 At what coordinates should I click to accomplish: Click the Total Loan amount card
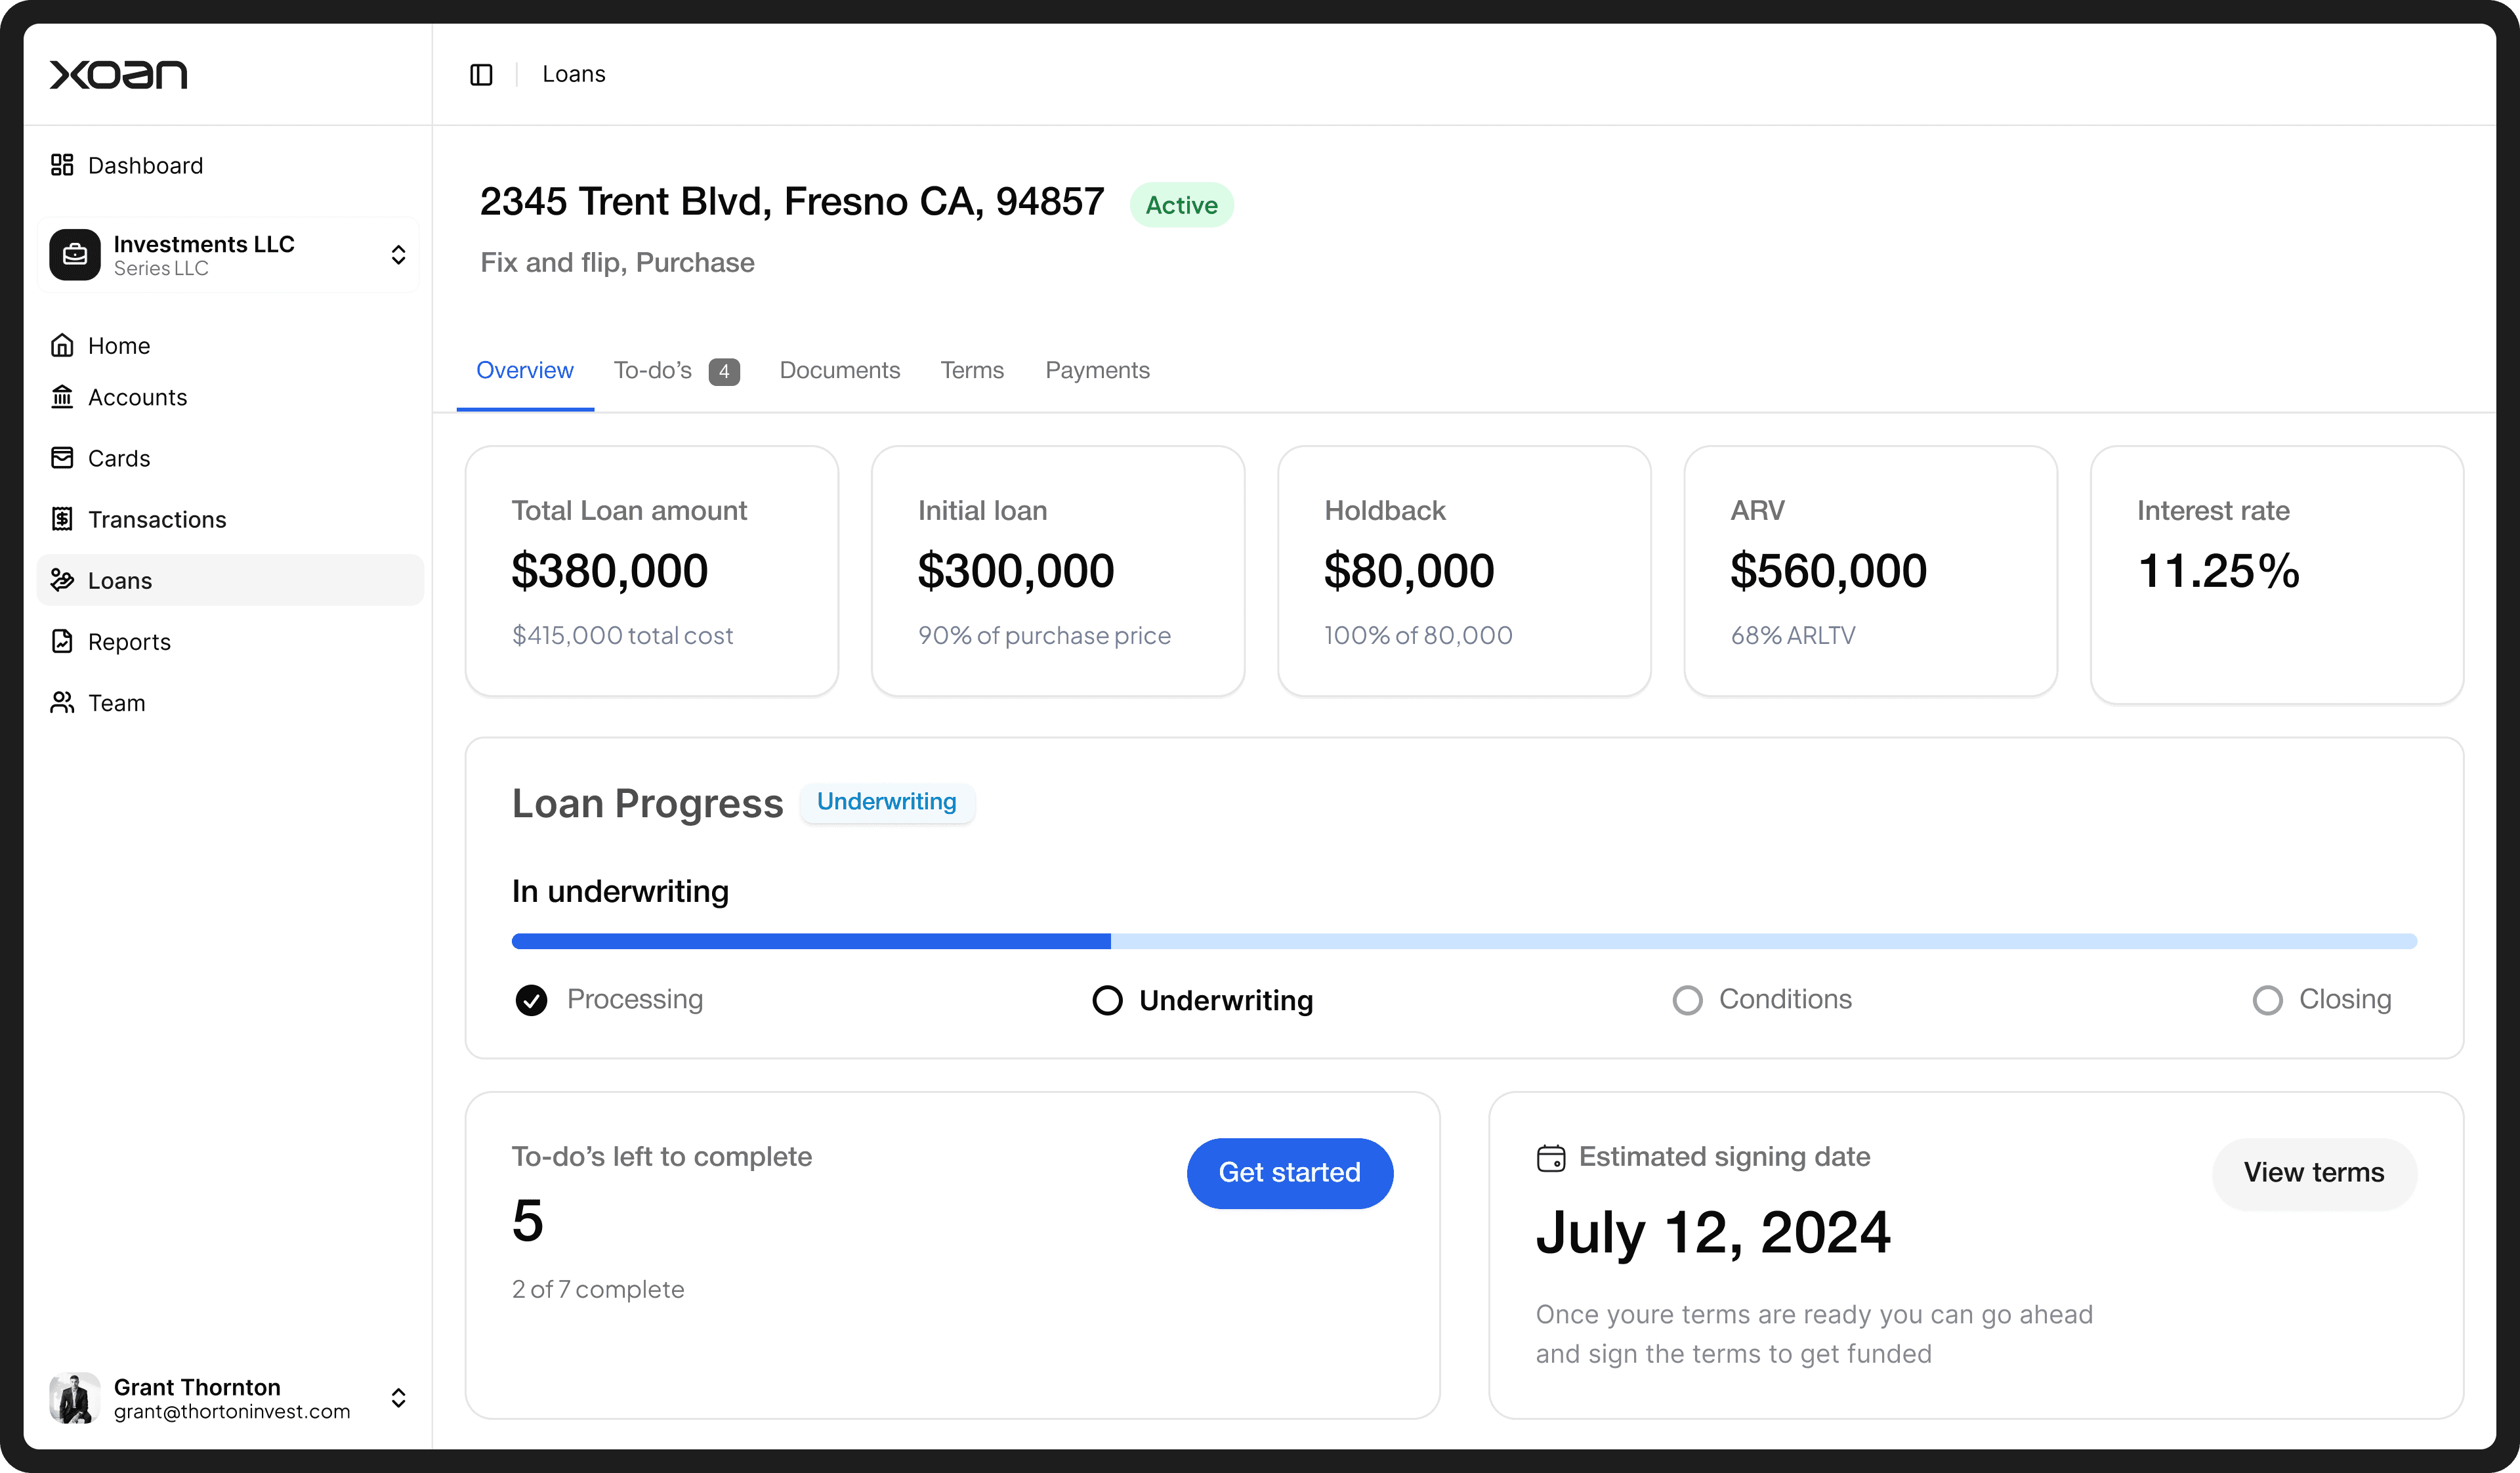tap(651, 571)
